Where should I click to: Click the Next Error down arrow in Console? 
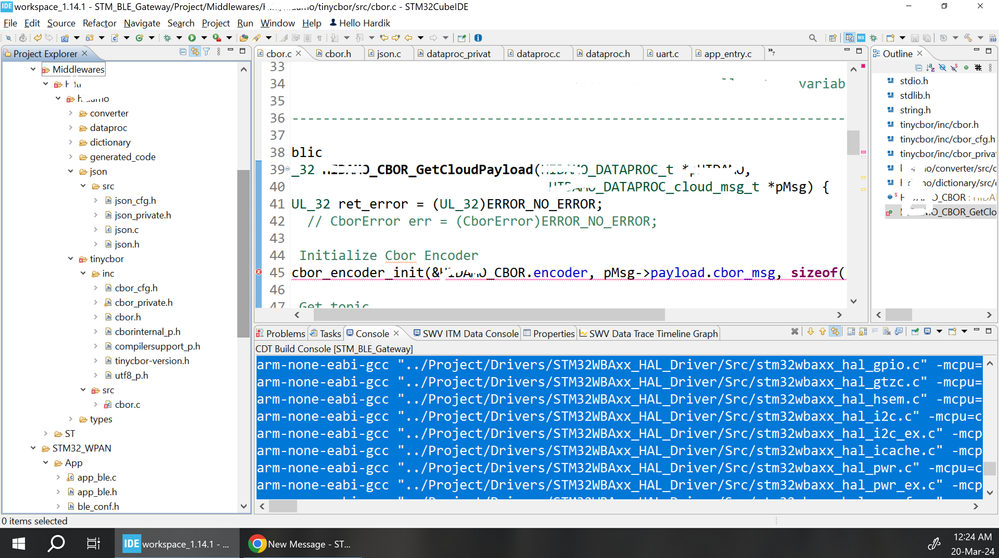click(x=810, y=331)
